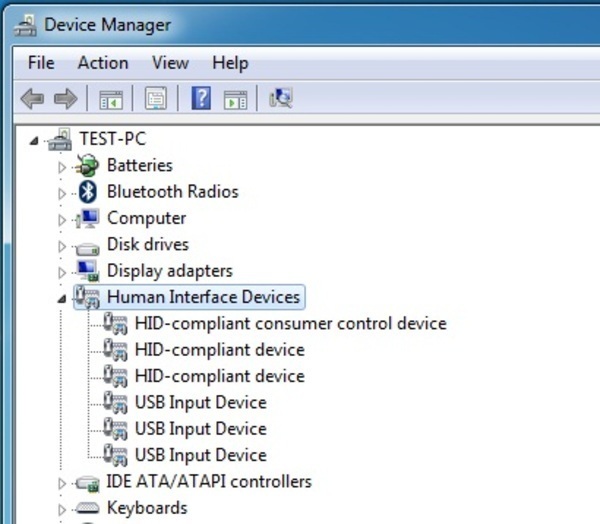The image size is (600, 524).
Task: Collapse the Human Interface Devices category
Action: coord(62,298)
